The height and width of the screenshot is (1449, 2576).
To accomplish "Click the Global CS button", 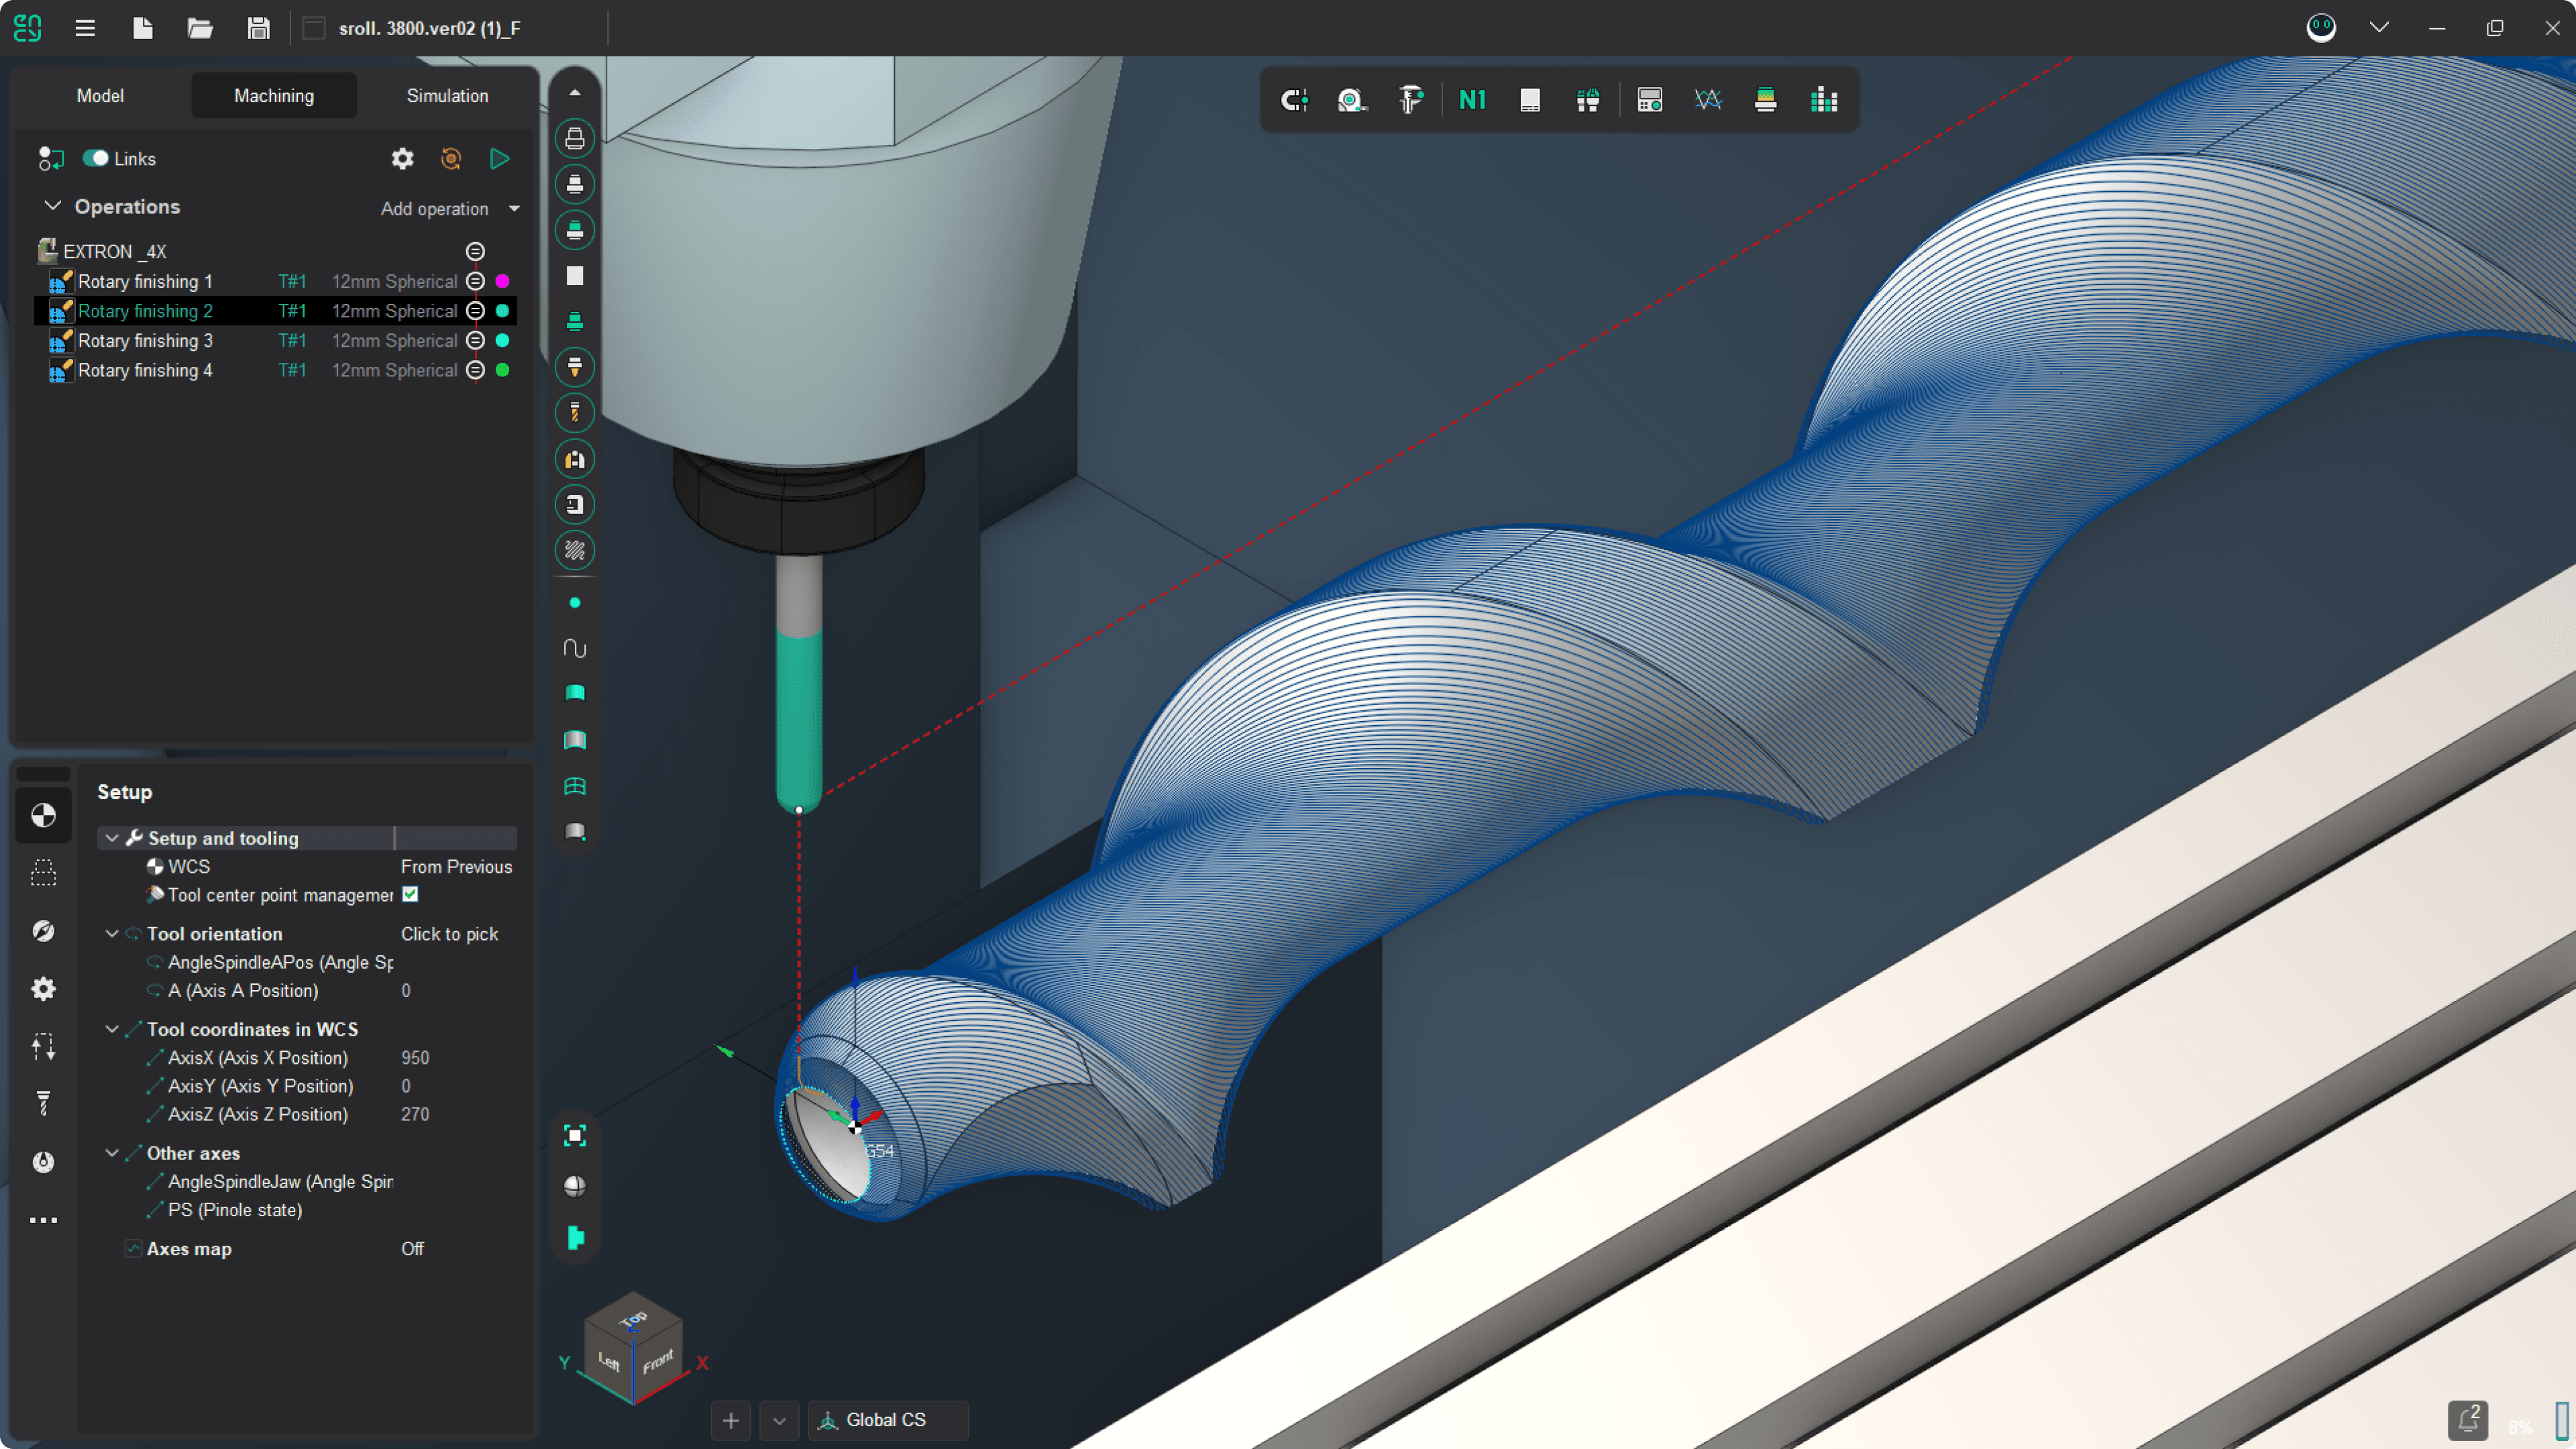I will pos(886,1420).
